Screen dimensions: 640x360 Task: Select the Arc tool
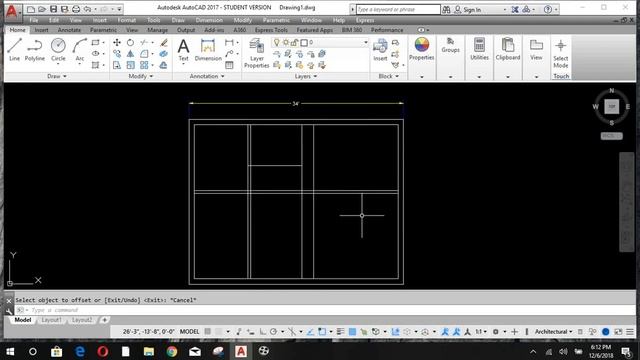pos(80,50)
